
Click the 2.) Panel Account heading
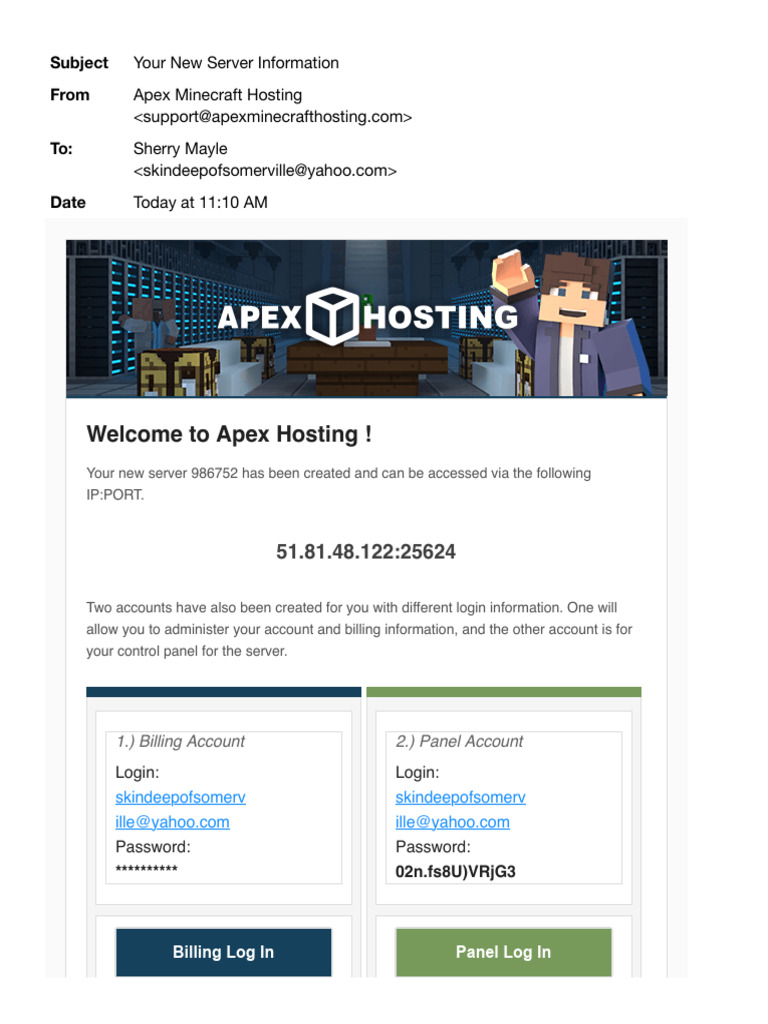coord(459,741)
